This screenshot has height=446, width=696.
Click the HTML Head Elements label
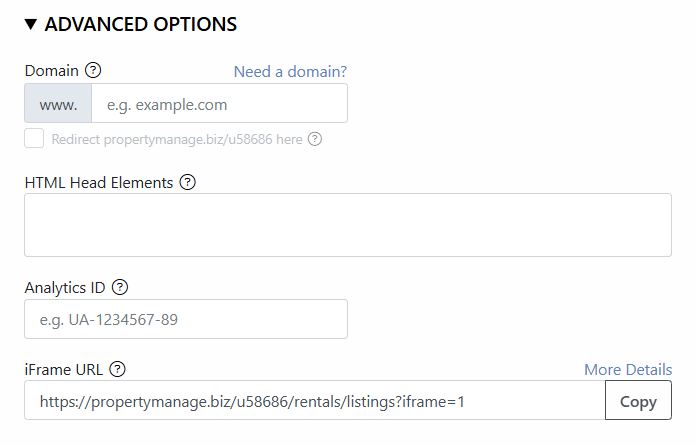pyautogui.click(x=99, y=182)
